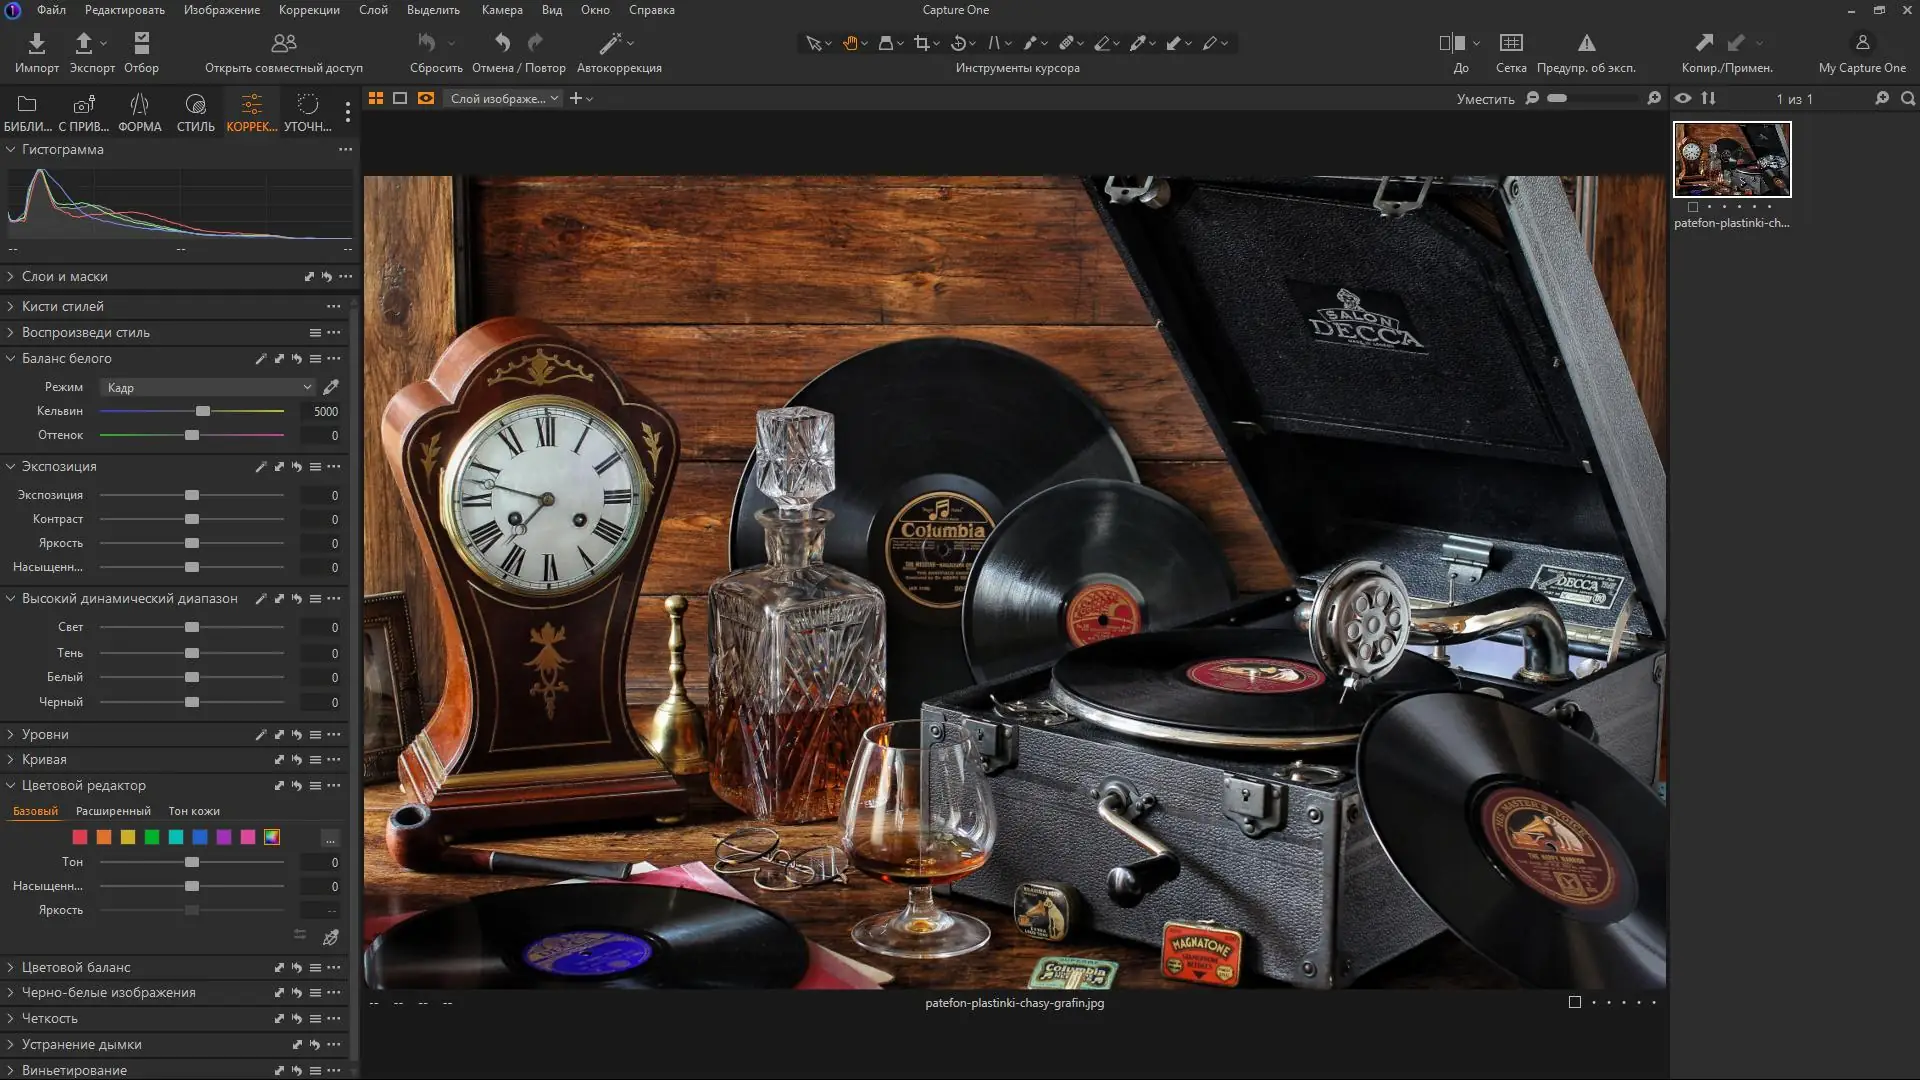Click the Reset (Сбросить) arrow icon
The width and height of the screenshot is (1920, 1080).
click(427, 43)
